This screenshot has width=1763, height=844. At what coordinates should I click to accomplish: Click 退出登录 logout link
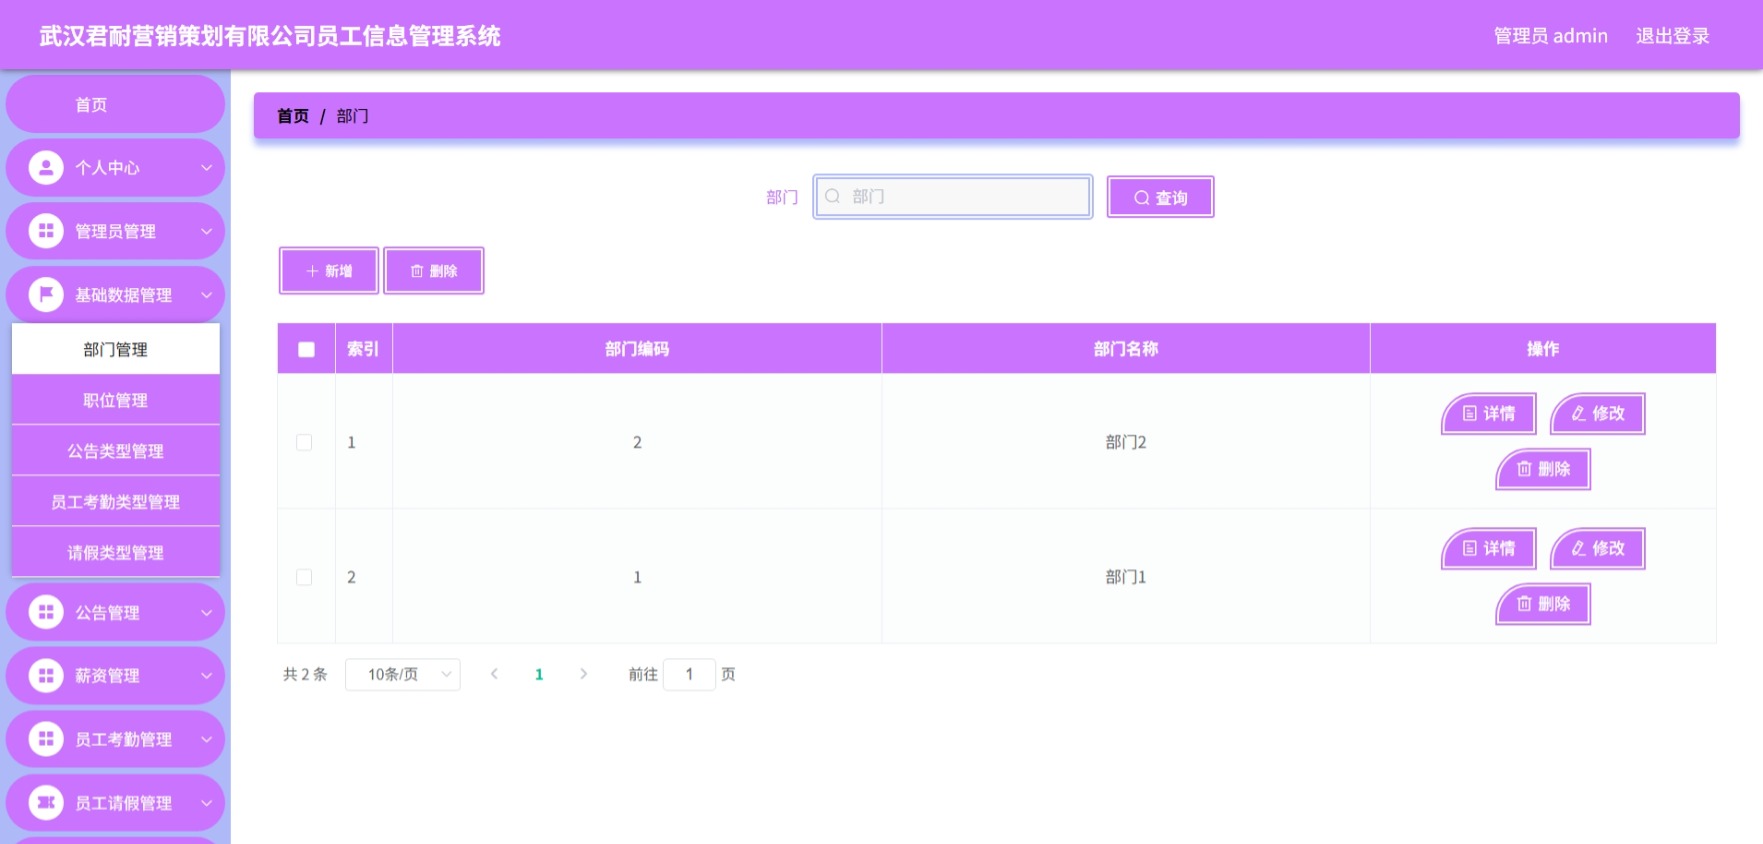1672,36
